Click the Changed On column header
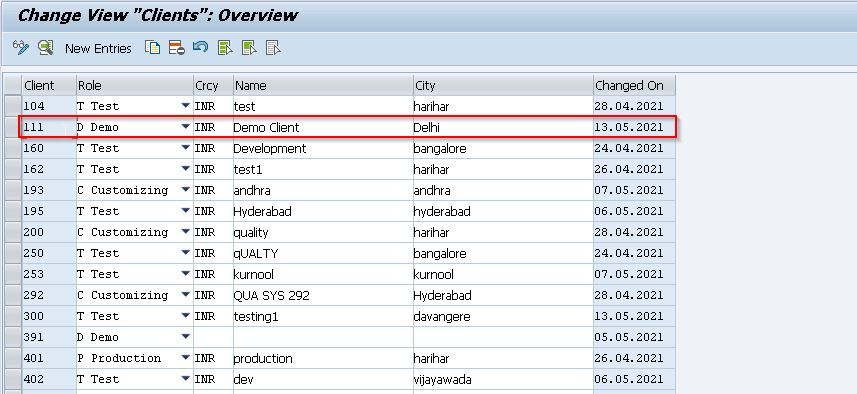Screen dimensions: 857x394 (x=635, y=86)
